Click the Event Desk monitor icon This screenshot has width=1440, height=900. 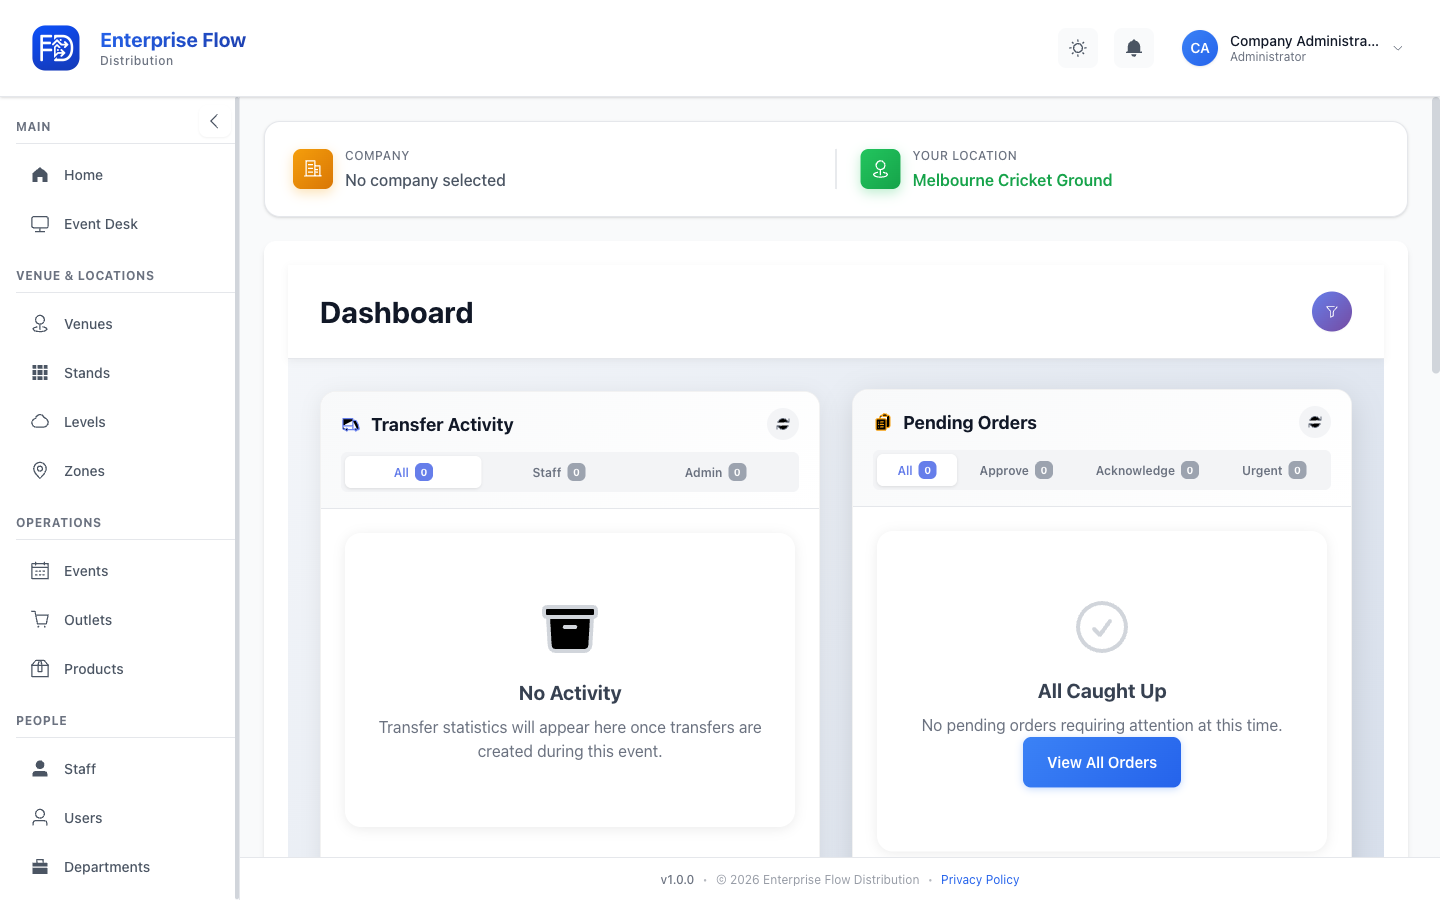tap(40, 224)
